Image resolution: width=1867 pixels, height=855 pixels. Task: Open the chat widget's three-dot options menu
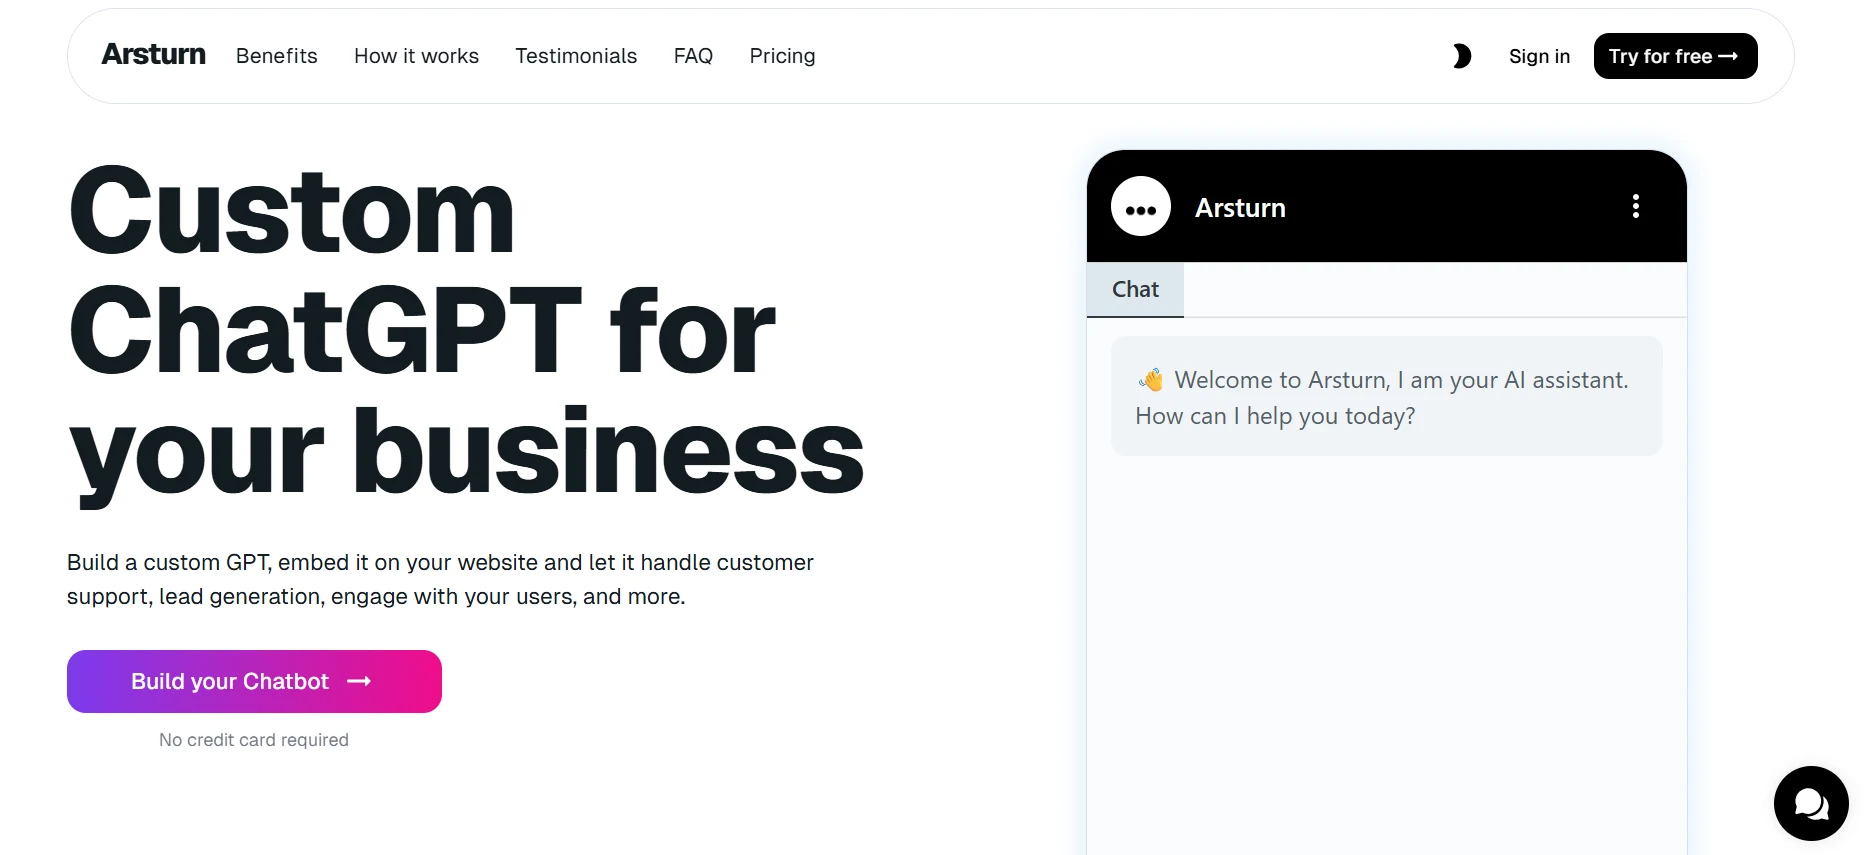click(x=1635, y=206)
